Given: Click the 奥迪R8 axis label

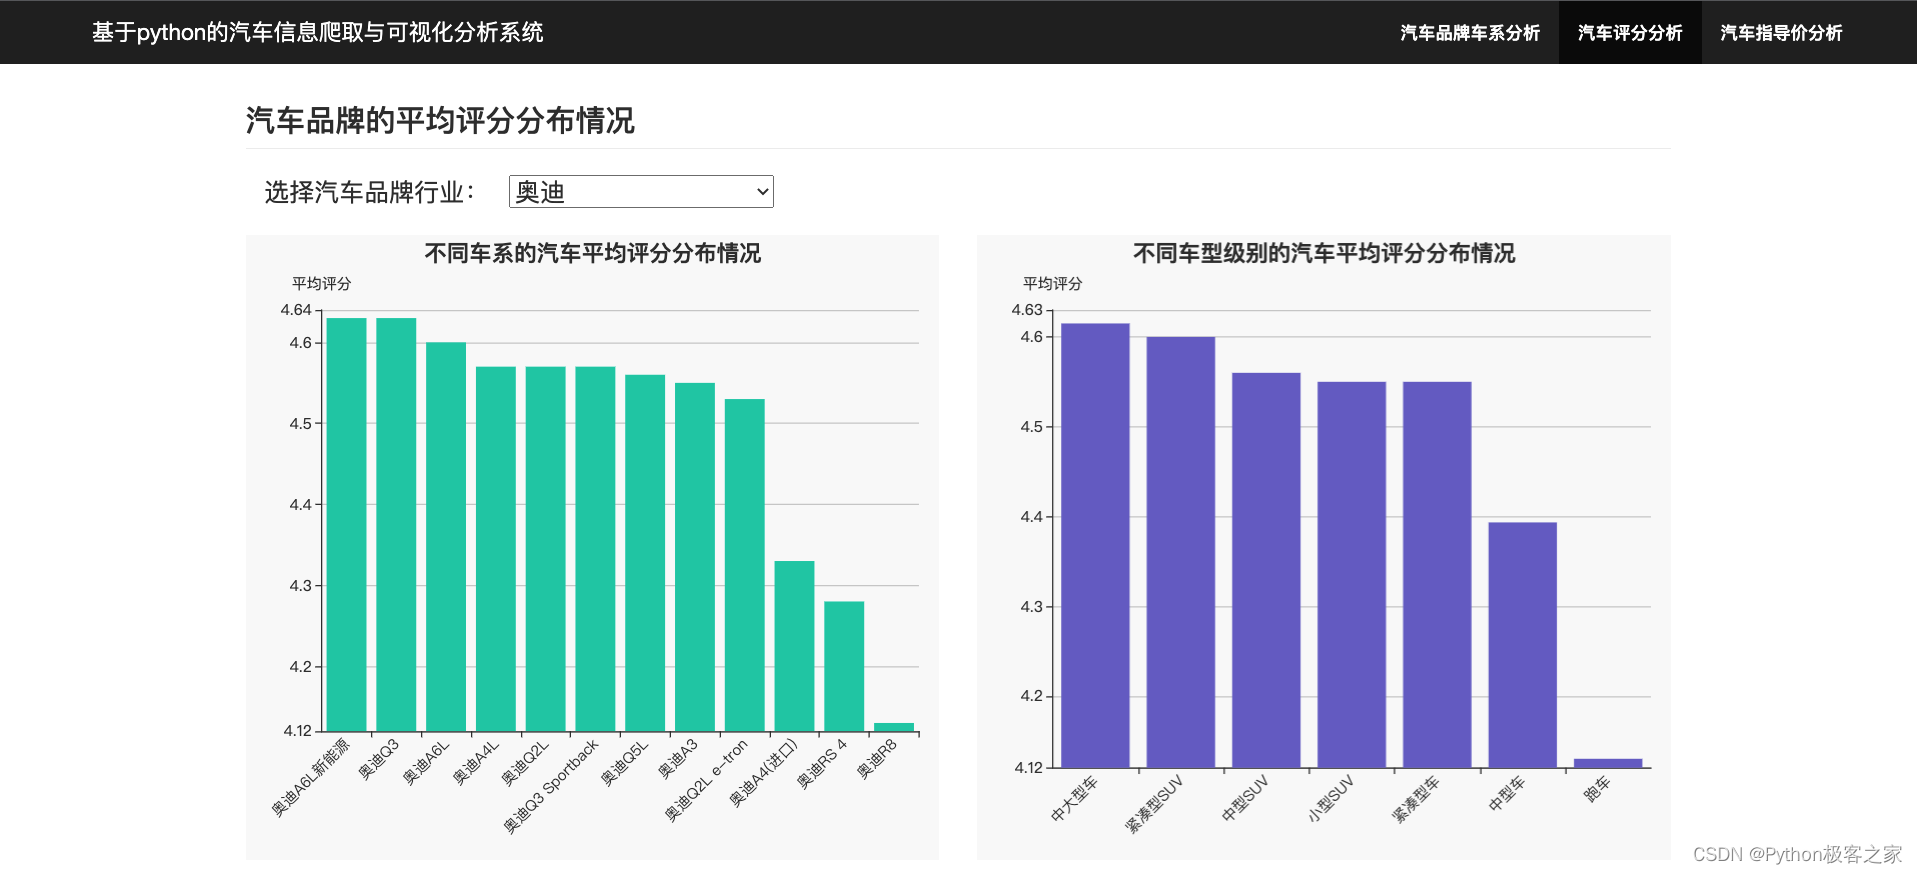Looking at the screenshot, I should 878,759.
